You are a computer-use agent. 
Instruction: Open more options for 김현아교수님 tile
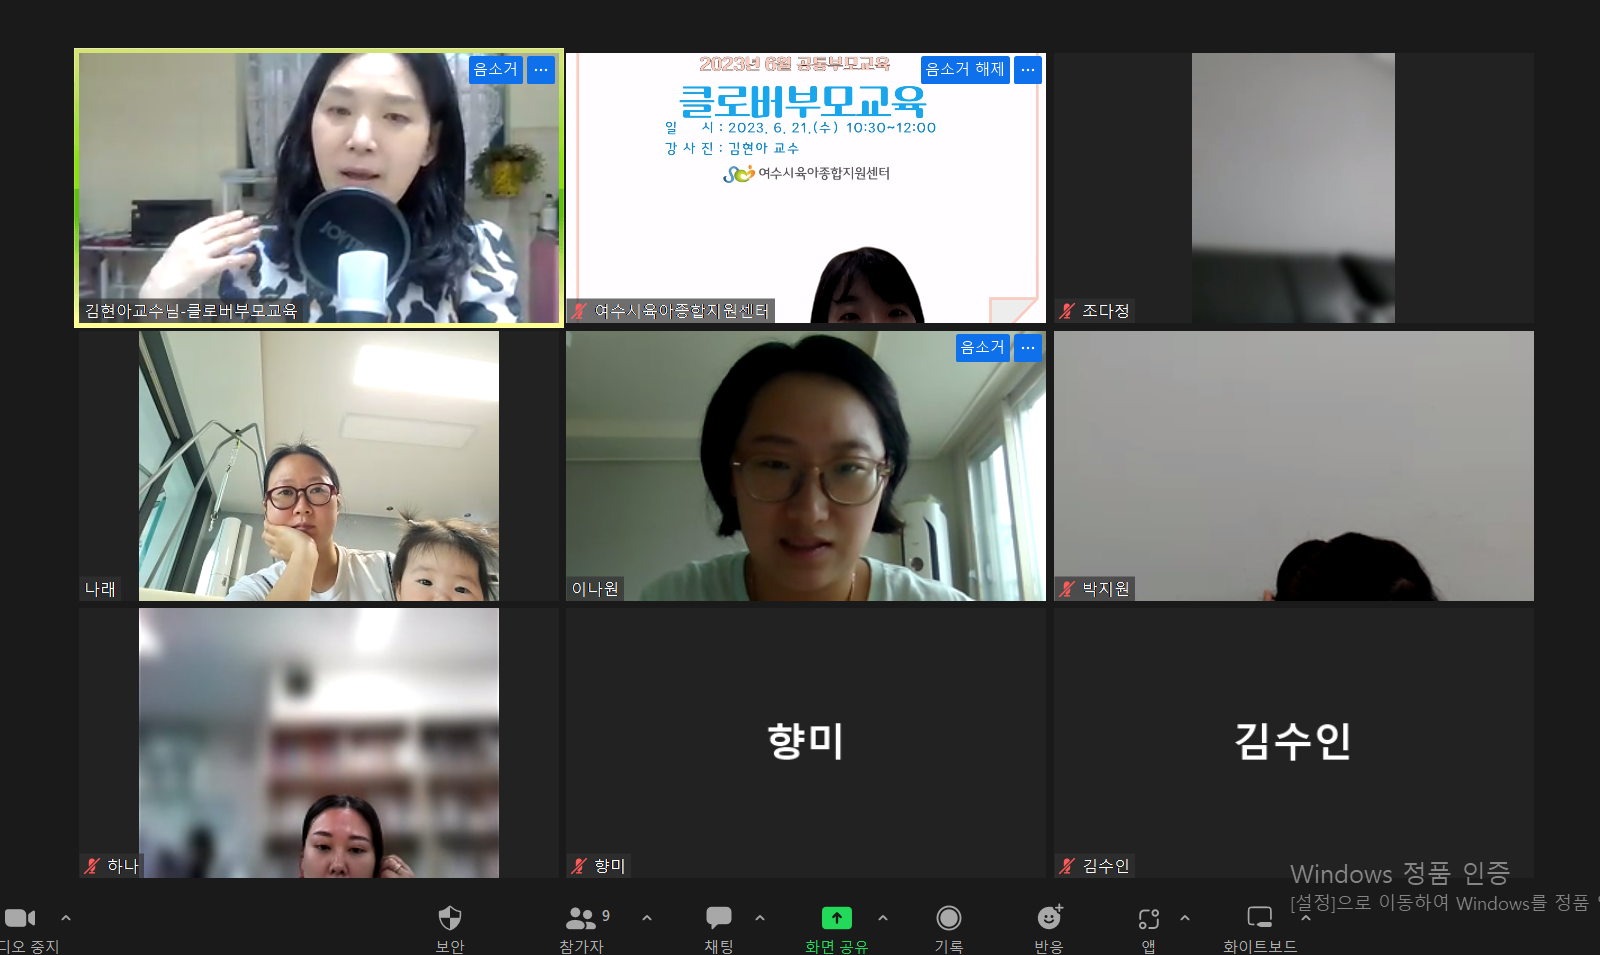pyautogui.click(x=541, y=69)
